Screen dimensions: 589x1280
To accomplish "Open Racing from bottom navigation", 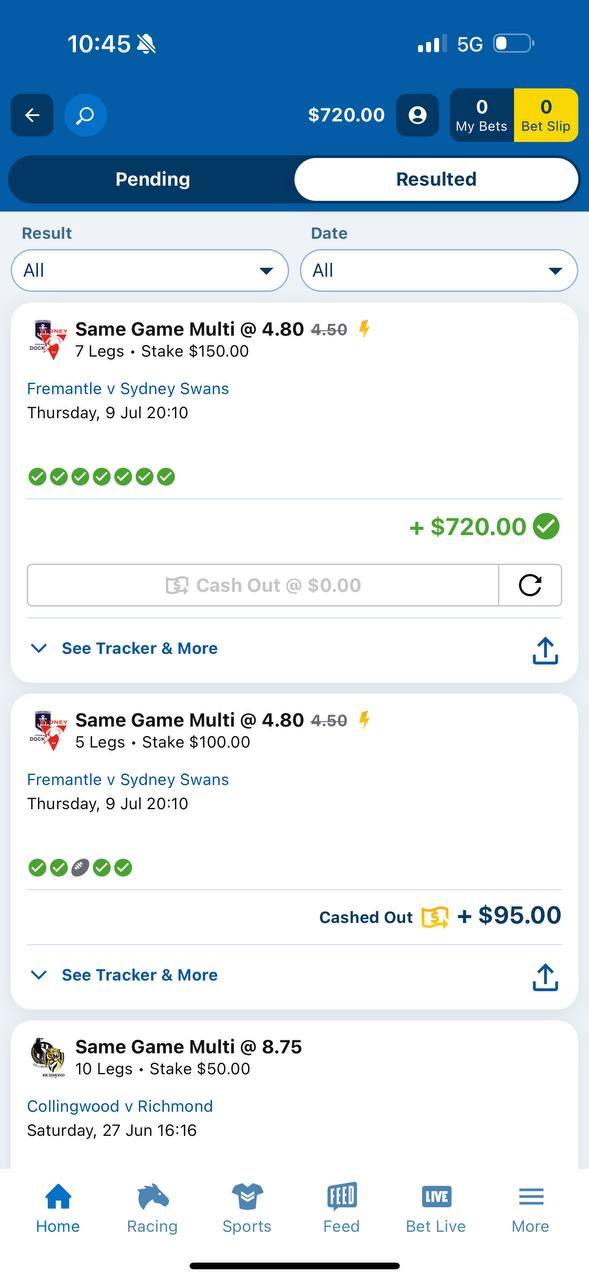I will [x=152, y=1208].
